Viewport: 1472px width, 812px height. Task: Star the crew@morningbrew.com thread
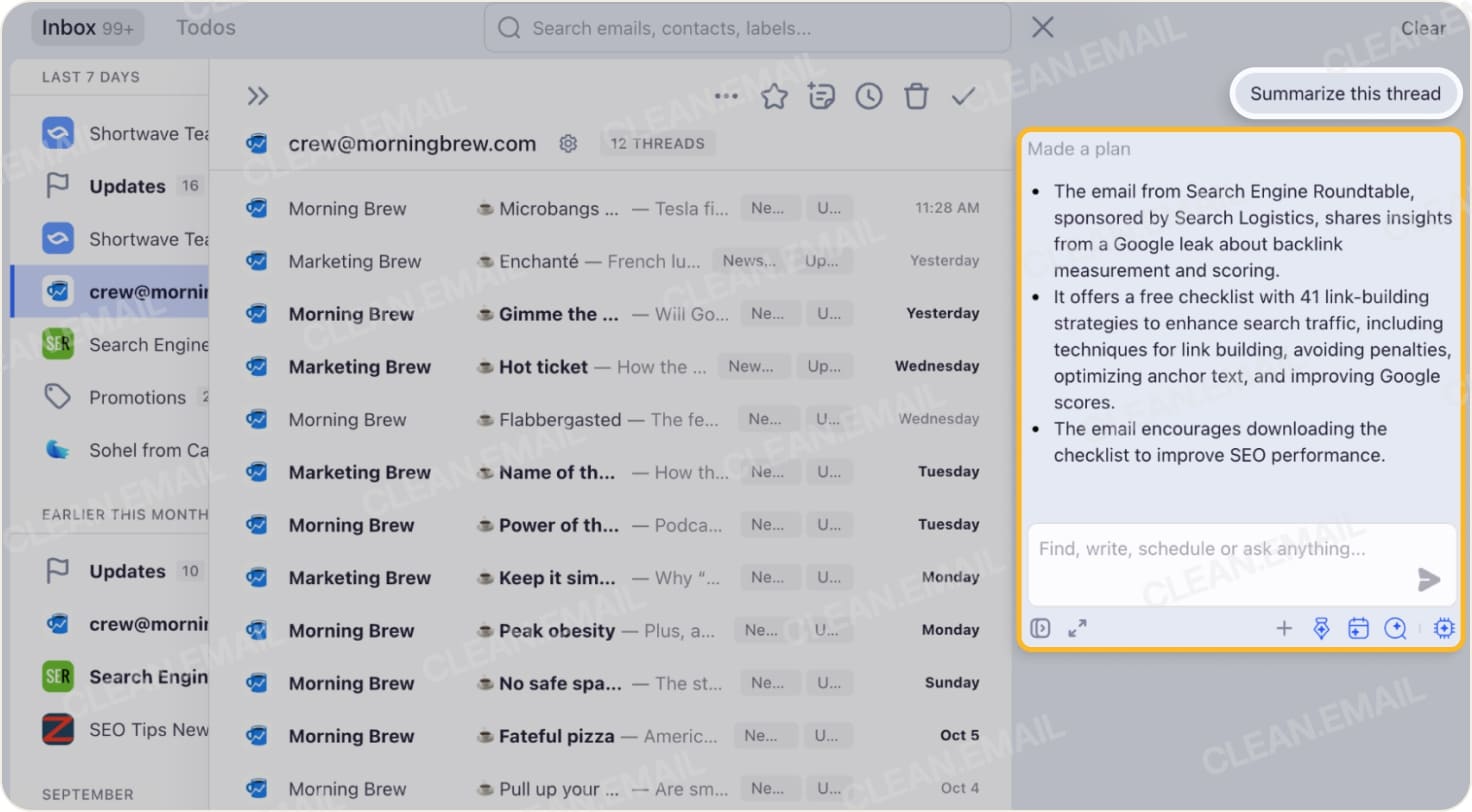pyautogui.click(x=774, y=95)
